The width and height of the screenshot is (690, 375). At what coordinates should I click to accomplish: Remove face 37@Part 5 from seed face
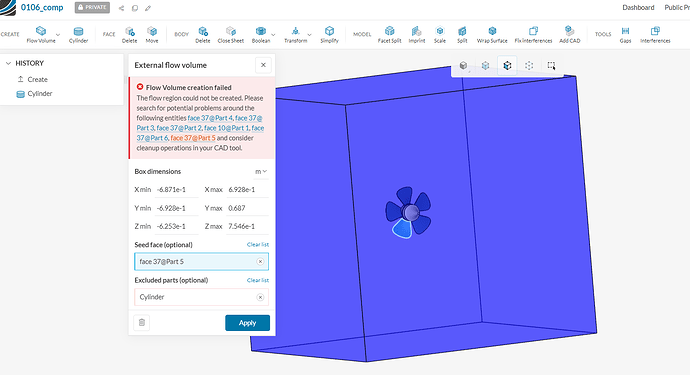[260, 261]
